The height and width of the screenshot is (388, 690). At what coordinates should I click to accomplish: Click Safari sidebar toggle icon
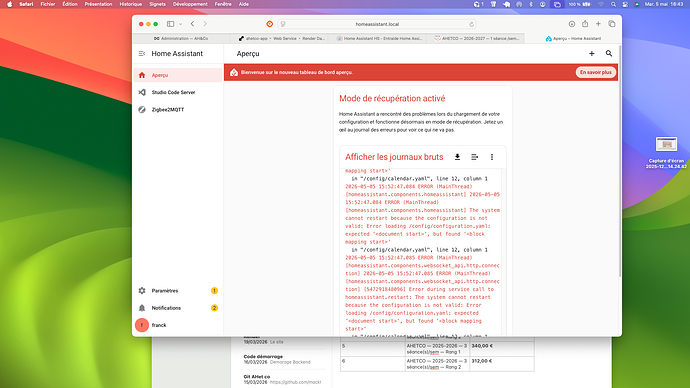(x=170, y=24)
